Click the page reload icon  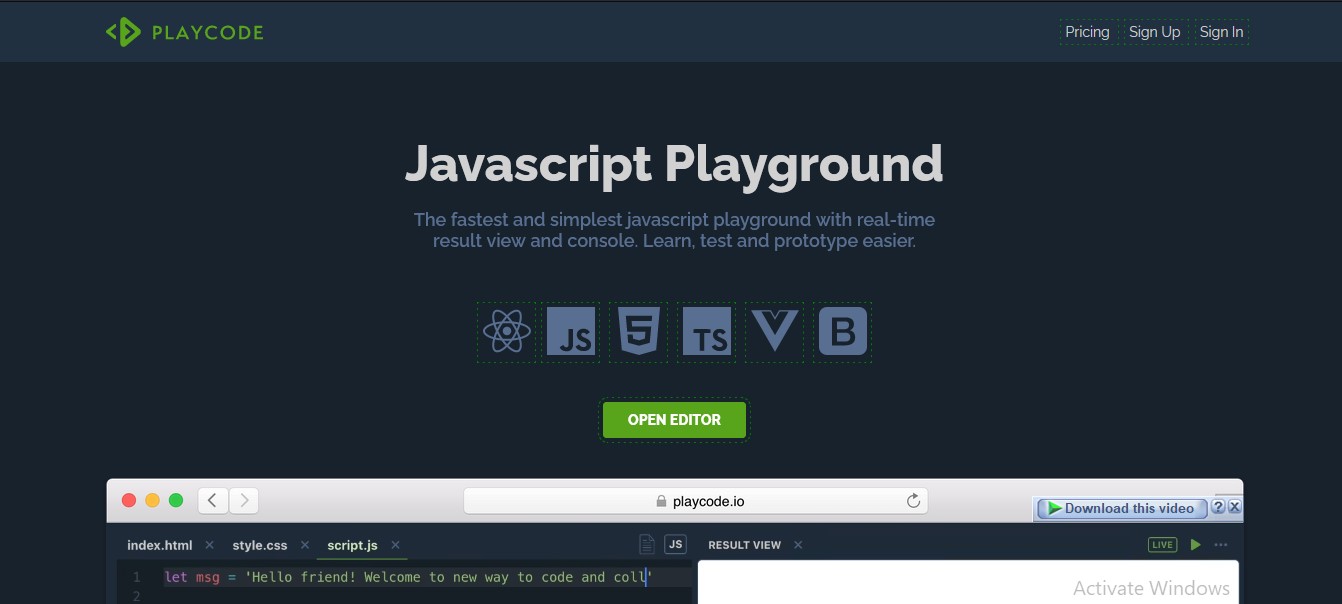coord(912,500)
